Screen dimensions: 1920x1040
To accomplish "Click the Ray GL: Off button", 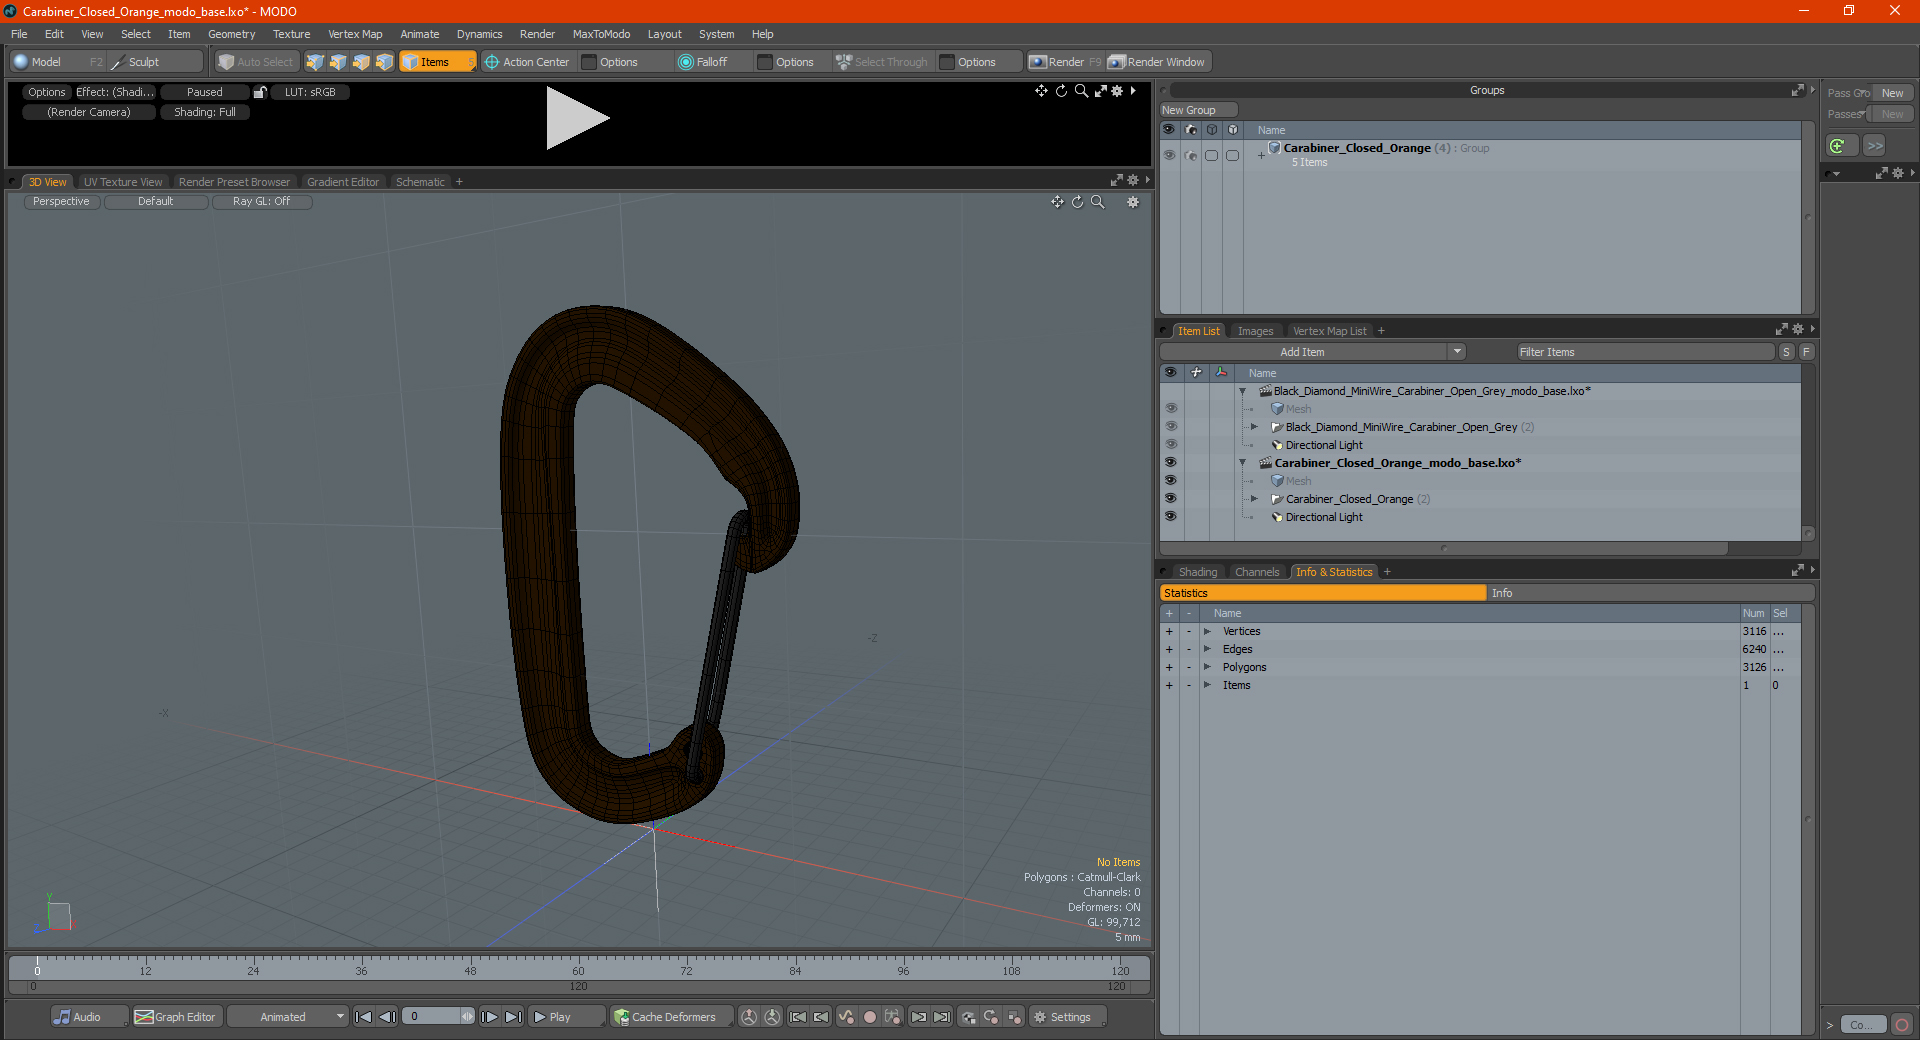I will pyautogui.click(x=262, y=202).
